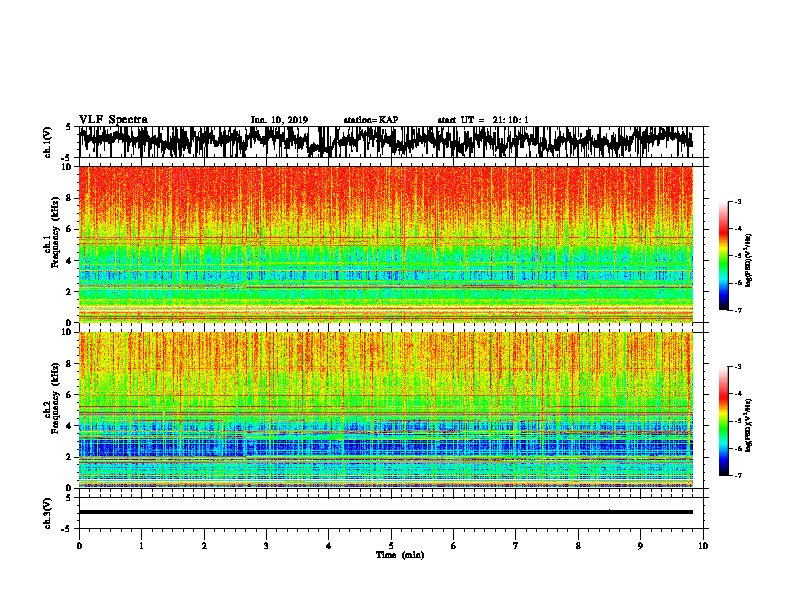
Task: Click the 'start UT = 21:10:1' text
Action: tap(483, 120)
